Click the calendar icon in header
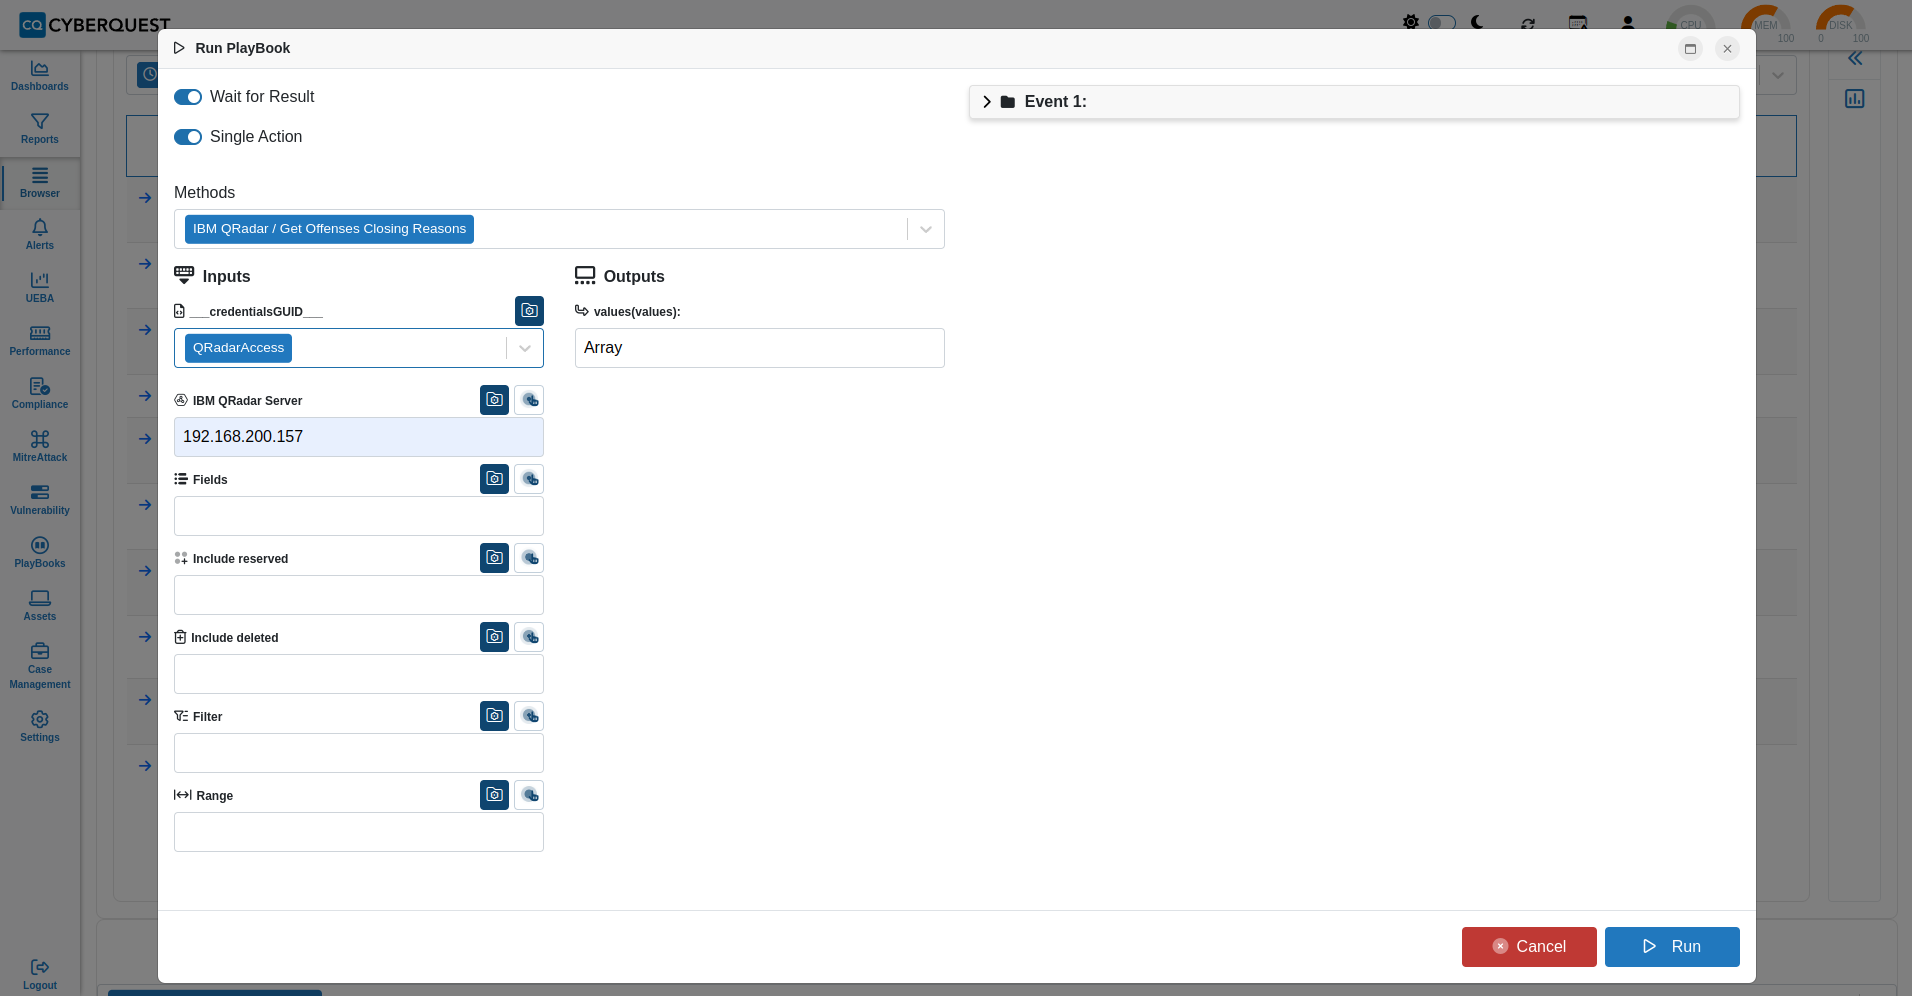The width and height of the screenshot is (1912, 996). click(1578, 22)
